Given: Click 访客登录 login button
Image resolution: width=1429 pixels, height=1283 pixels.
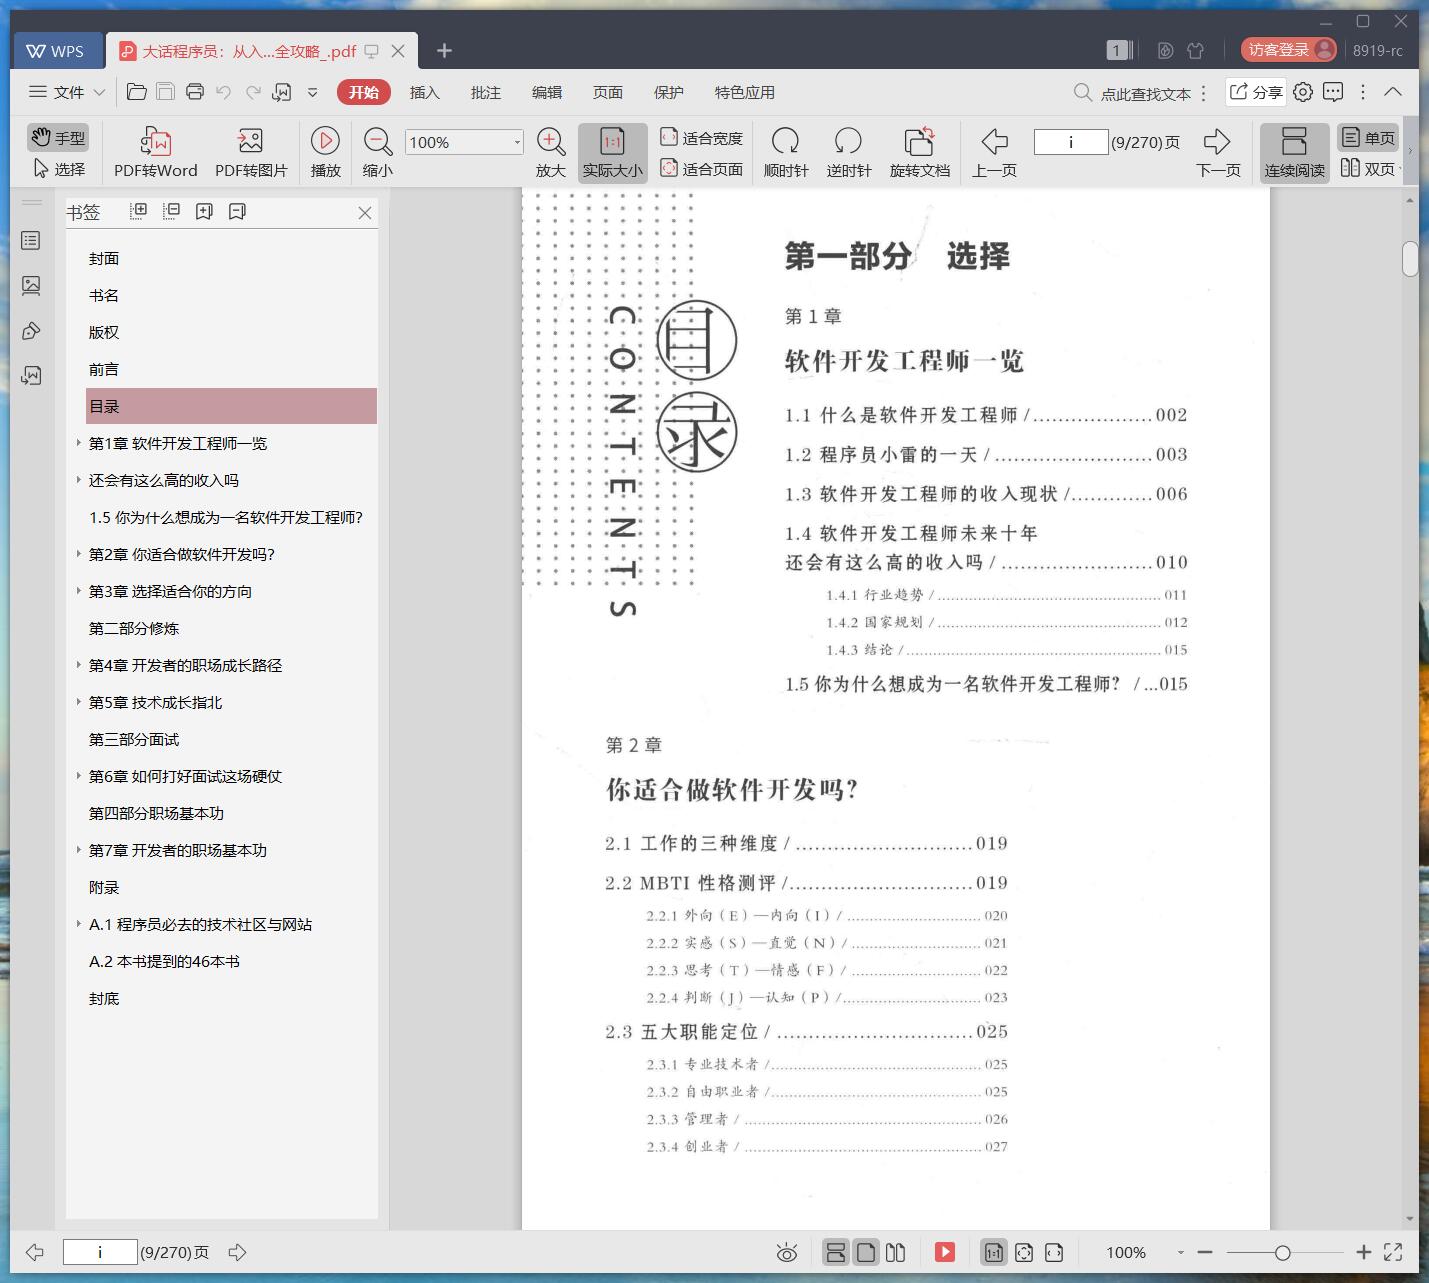Looking at the screenshot, I should 1289,50.
